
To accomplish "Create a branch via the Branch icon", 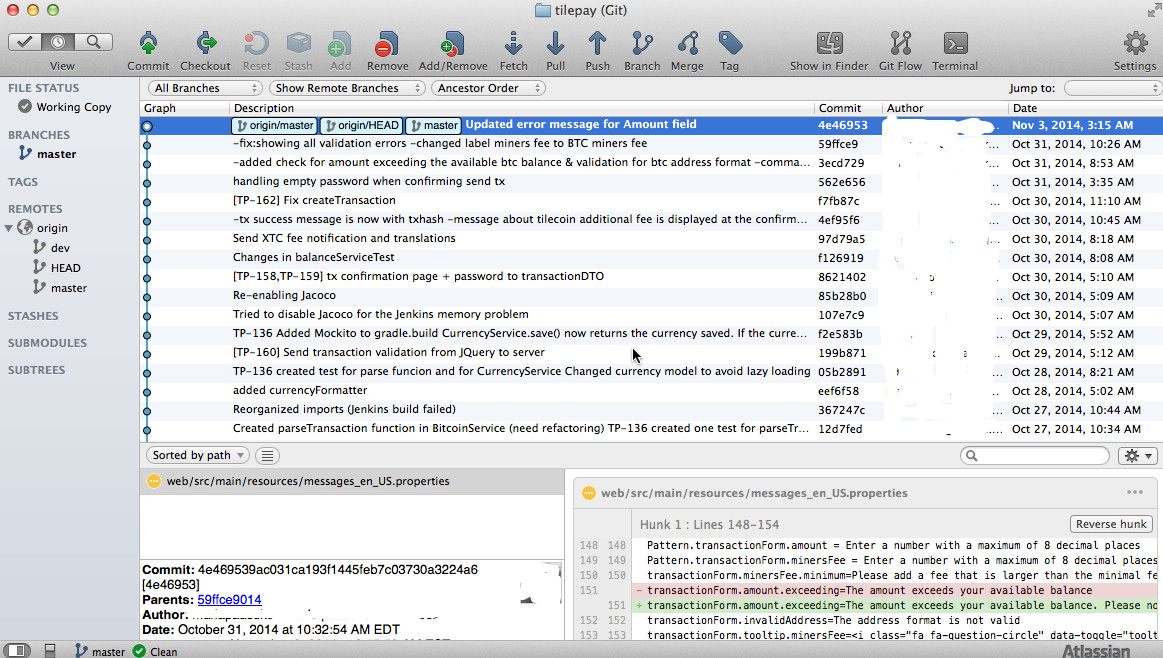I will click(x=642, y=44).
